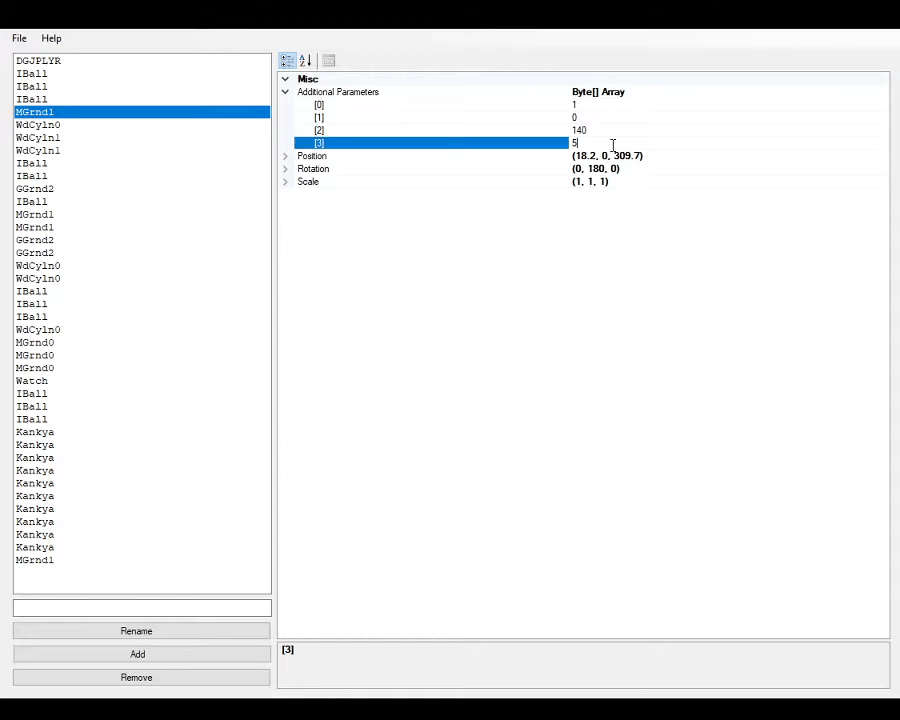Open the File menu

point(18,38)
